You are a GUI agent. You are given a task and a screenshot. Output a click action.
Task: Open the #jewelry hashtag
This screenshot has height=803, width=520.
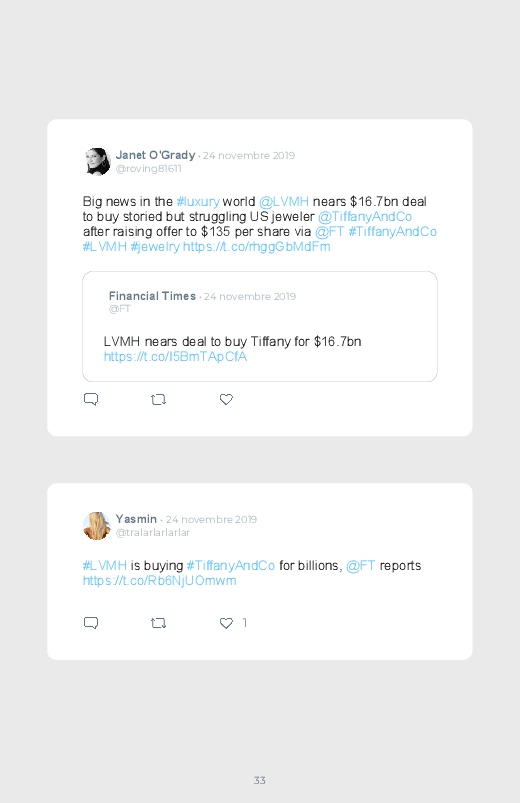coord(155,247)
